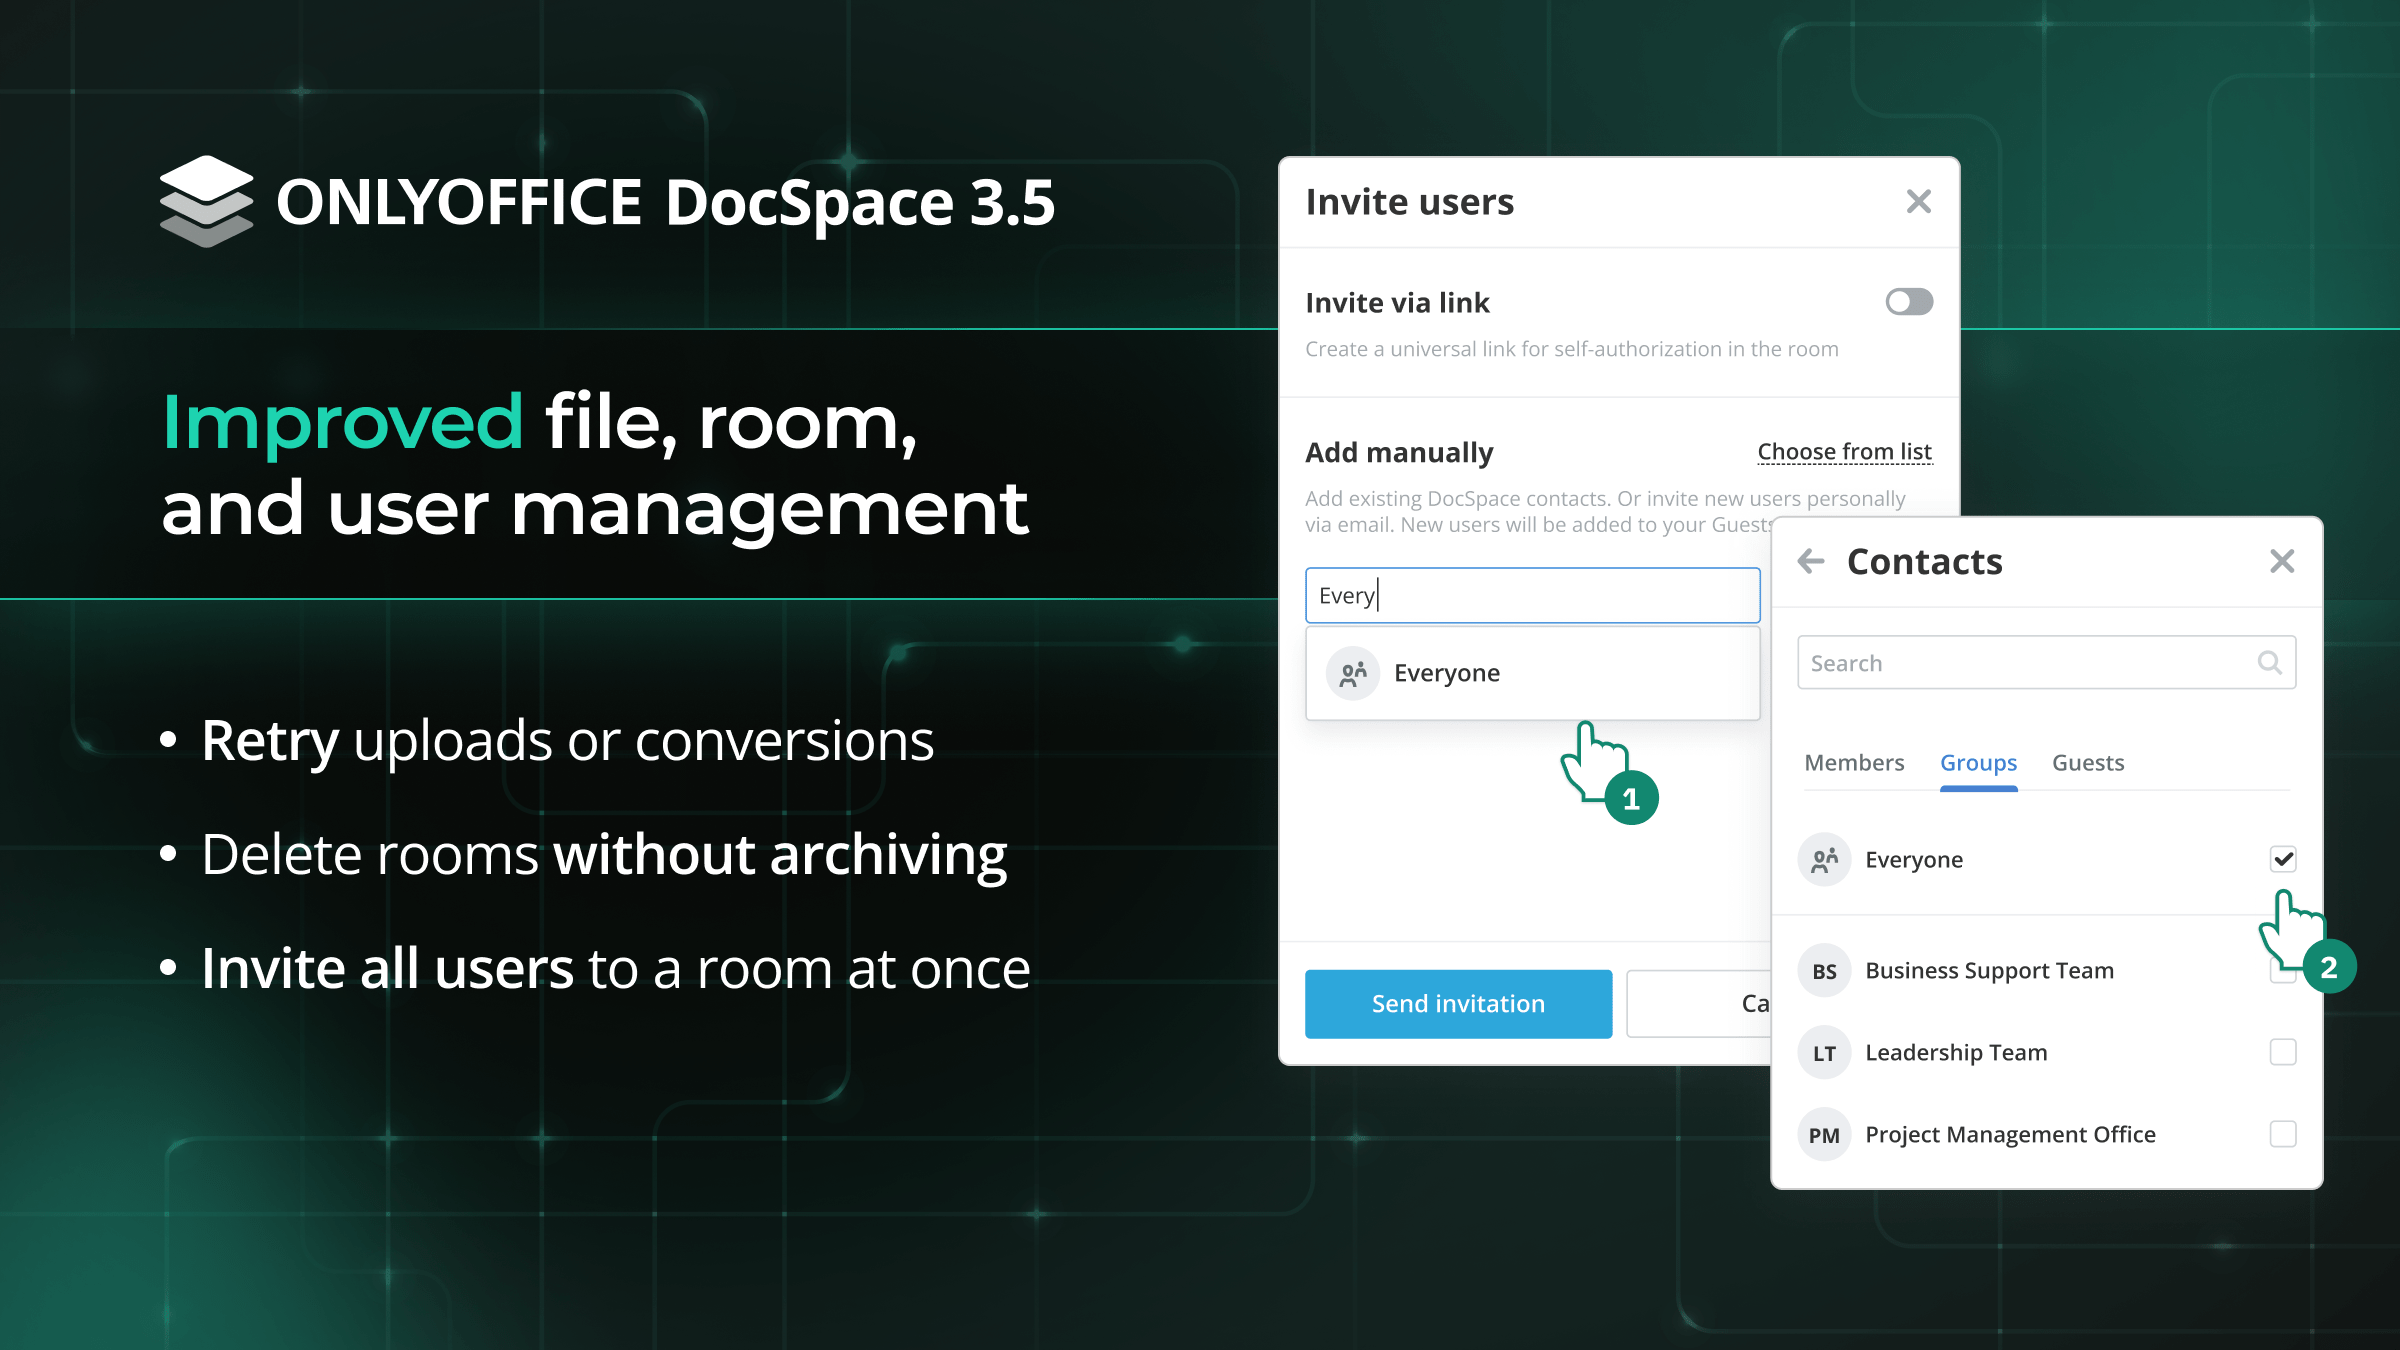This screenshot has height=1350, width=2400.
Task: Click the Everyone group icon in suggestion
Action: click(1353, 673)
